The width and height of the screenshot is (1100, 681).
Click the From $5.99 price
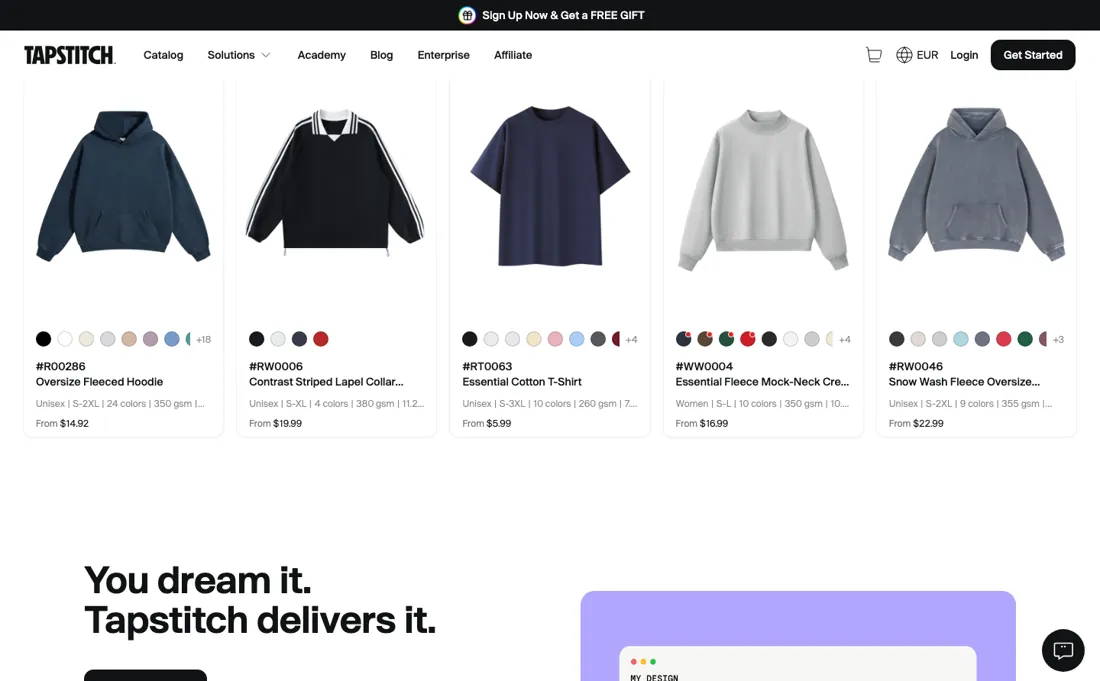click(486, 424)
